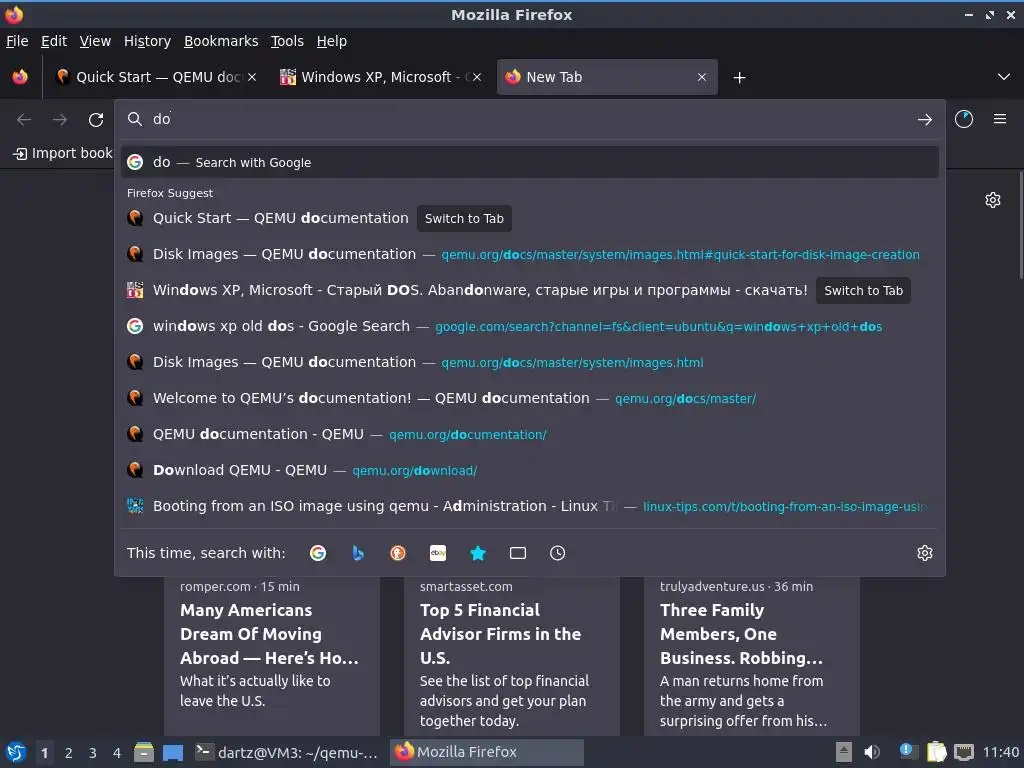
Task: Open the Edit menu
Action: pyautogui.click(x=54, y=41)
